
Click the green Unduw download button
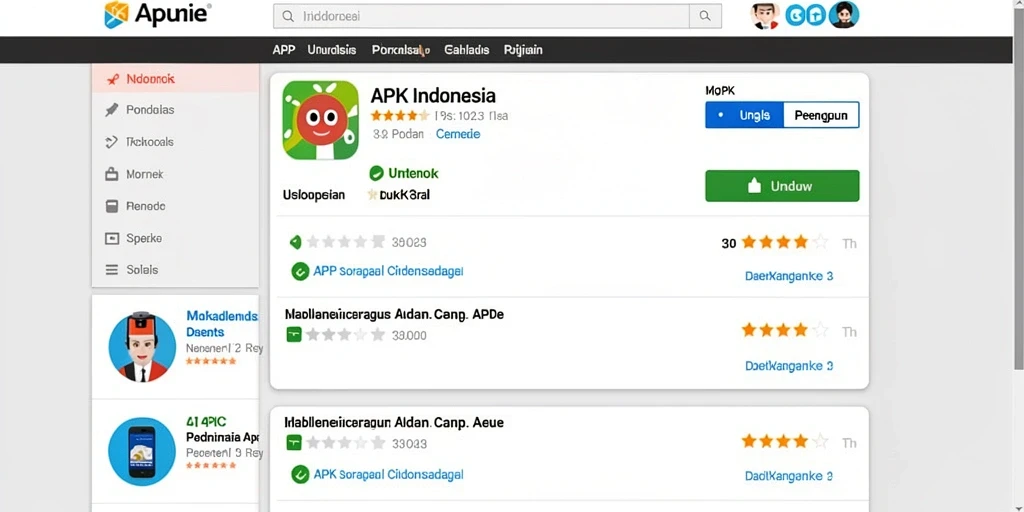(x=782, y=186)
